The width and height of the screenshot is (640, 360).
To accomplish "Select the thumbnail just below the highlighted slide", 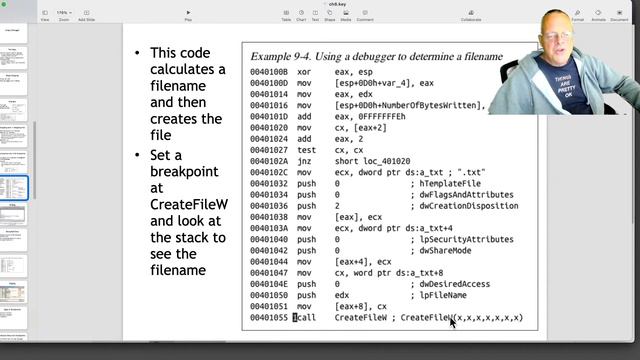I will coord(13,214).
